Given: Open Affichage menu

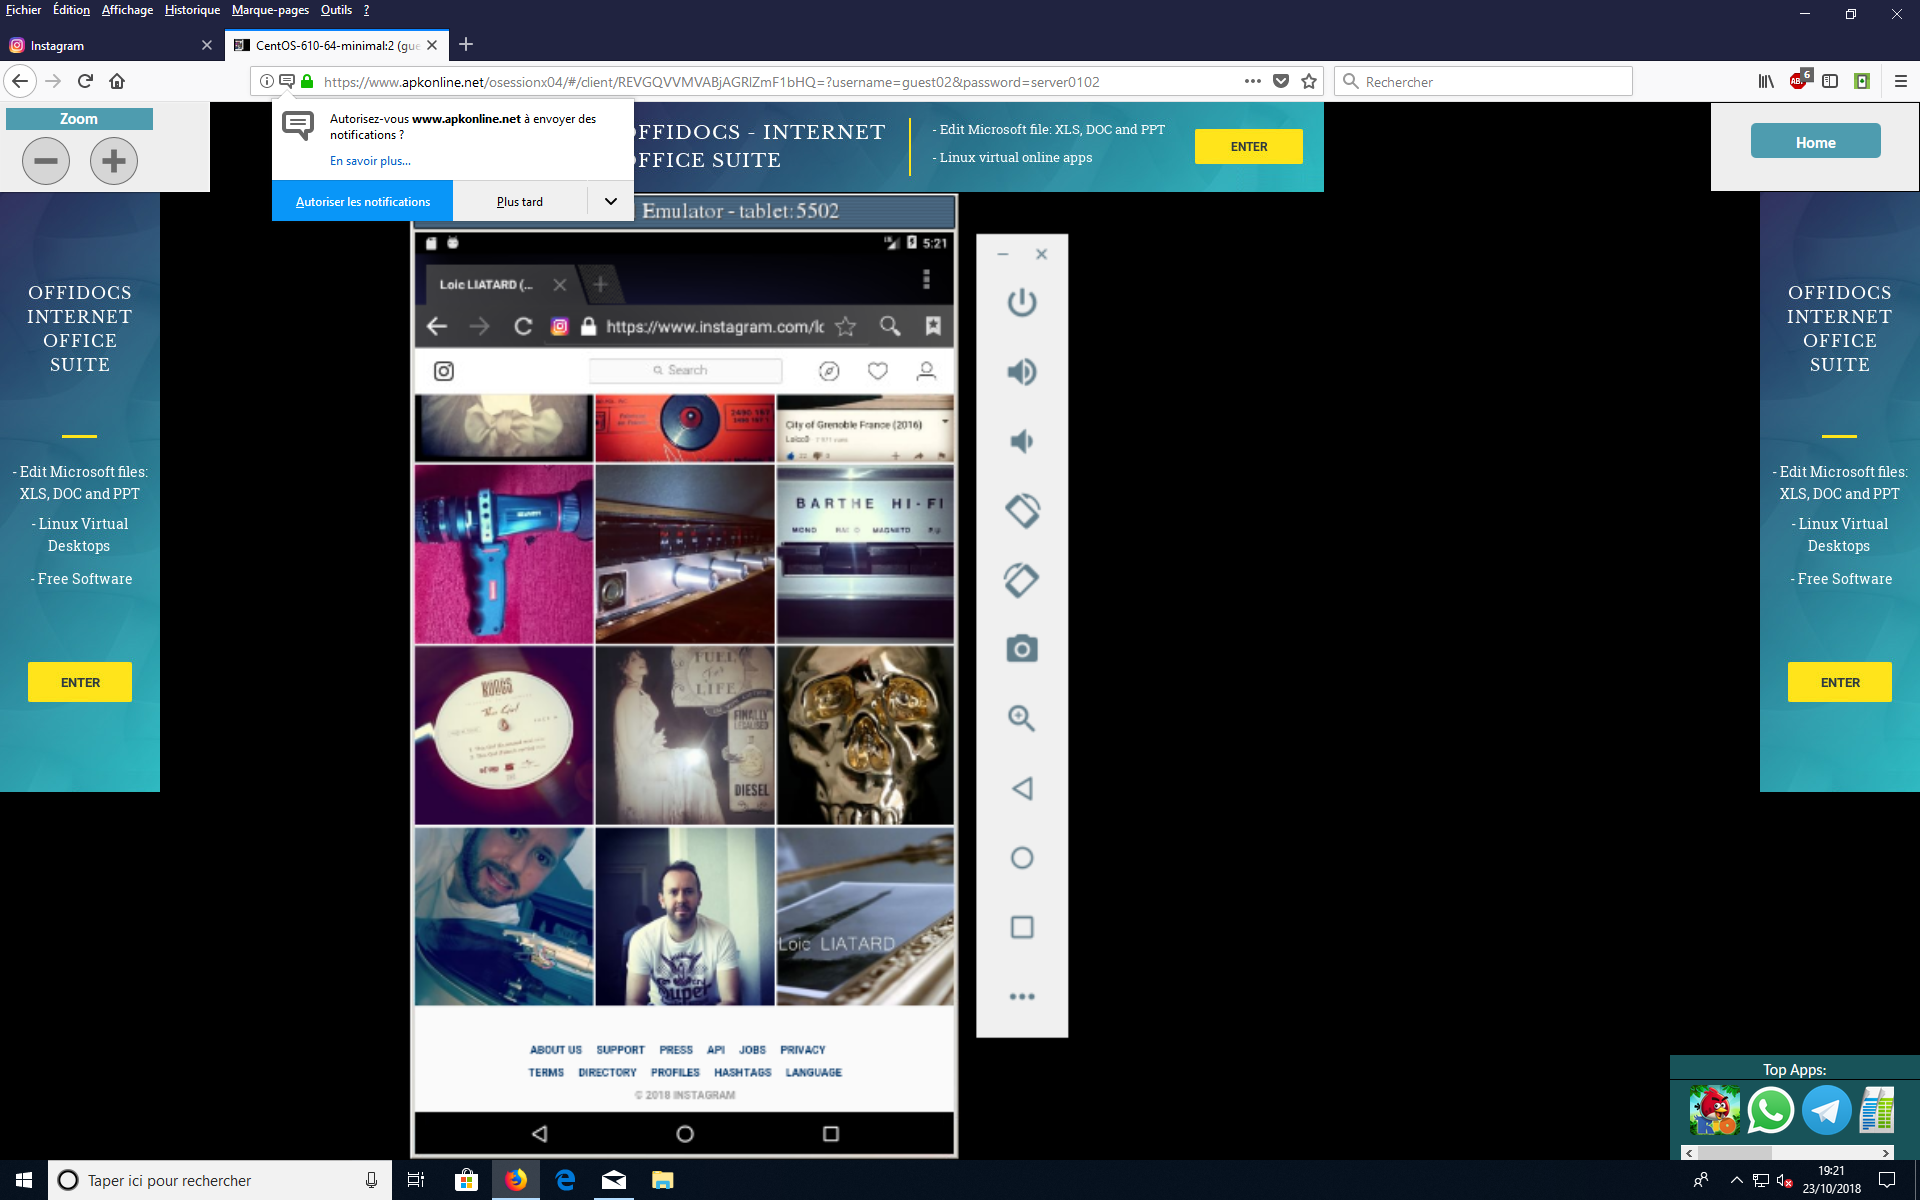Looking at the screenshot, I should pos(127,10).
